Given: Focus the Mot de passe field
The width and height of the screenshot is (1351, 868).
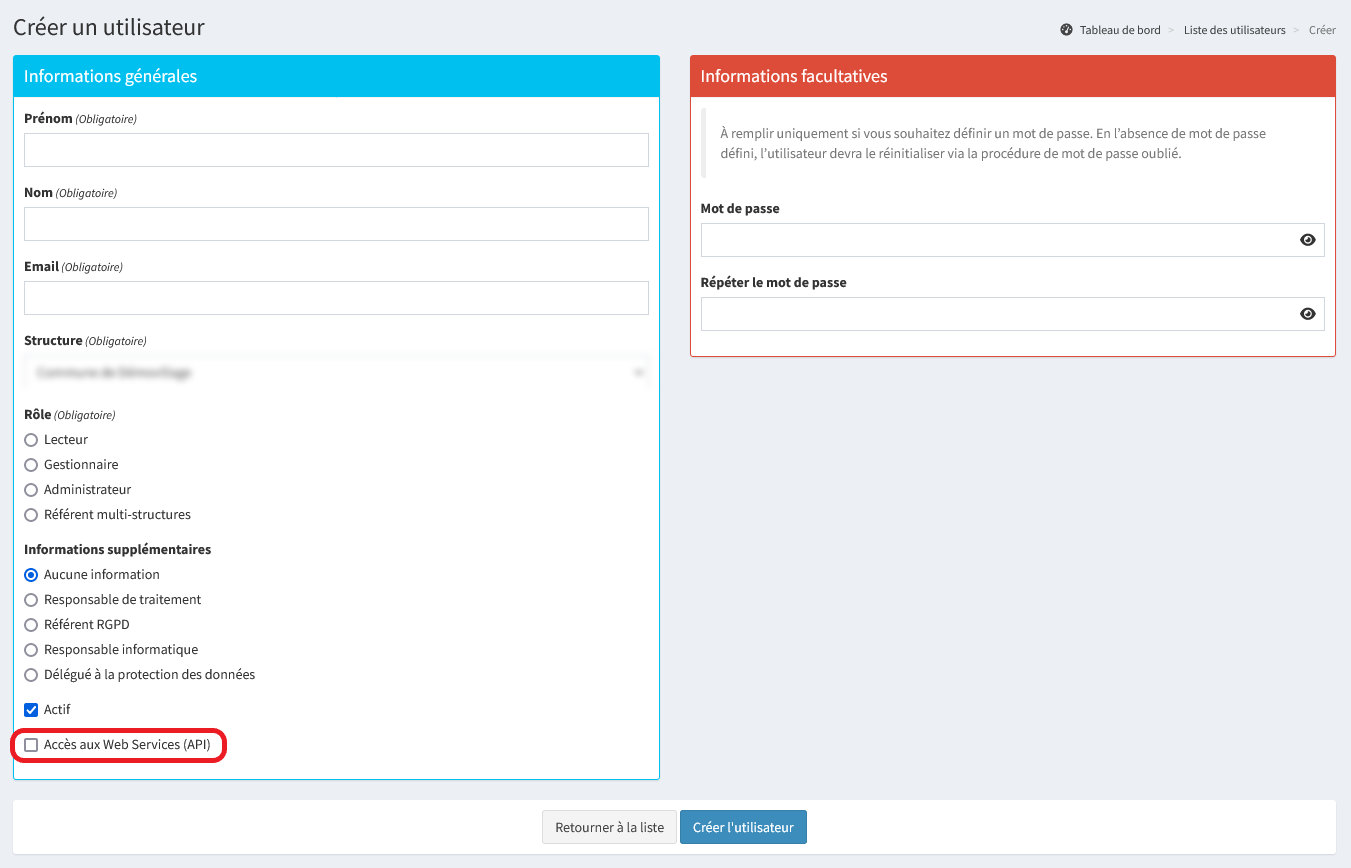Looking at the screenshot, I should pos(996,240).
